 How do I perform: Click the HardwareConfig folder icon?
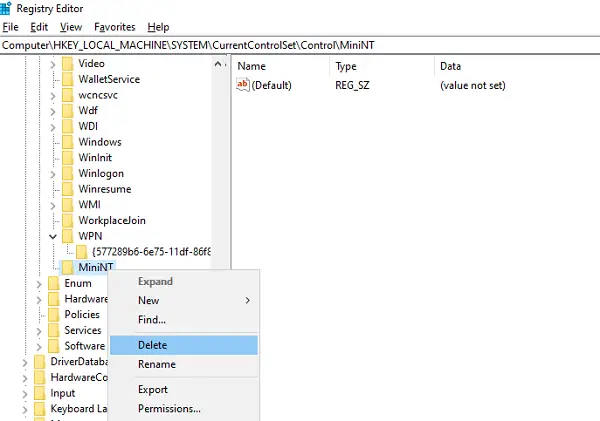pyautogui.click(x=39, y=377)
